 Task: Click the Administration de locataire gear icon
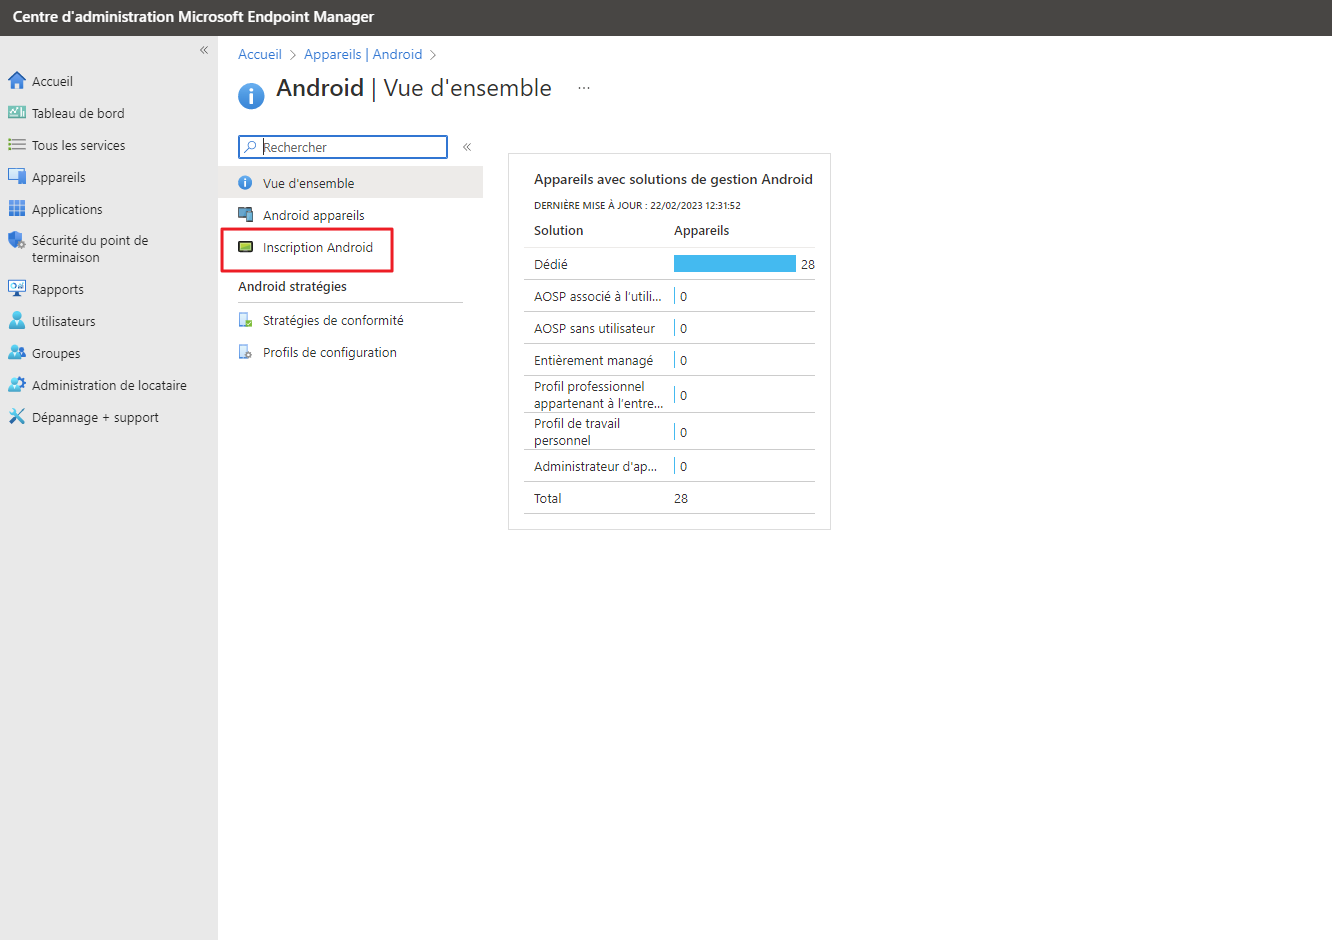[17, 385]
